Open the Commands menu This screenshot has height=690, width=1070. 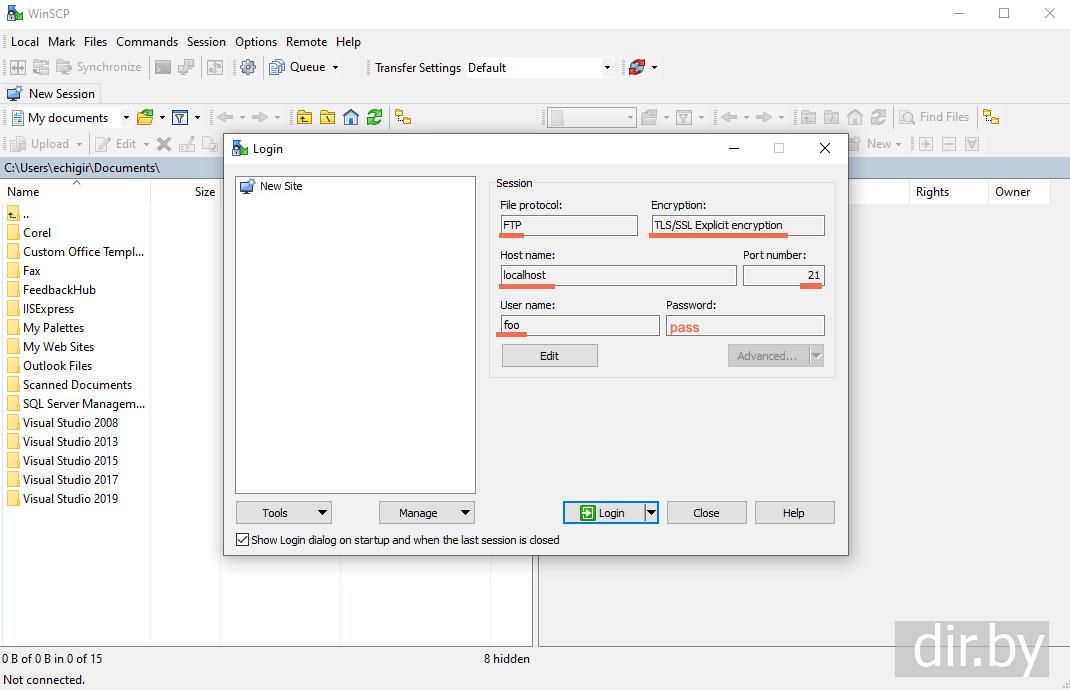tap(147, 42)
